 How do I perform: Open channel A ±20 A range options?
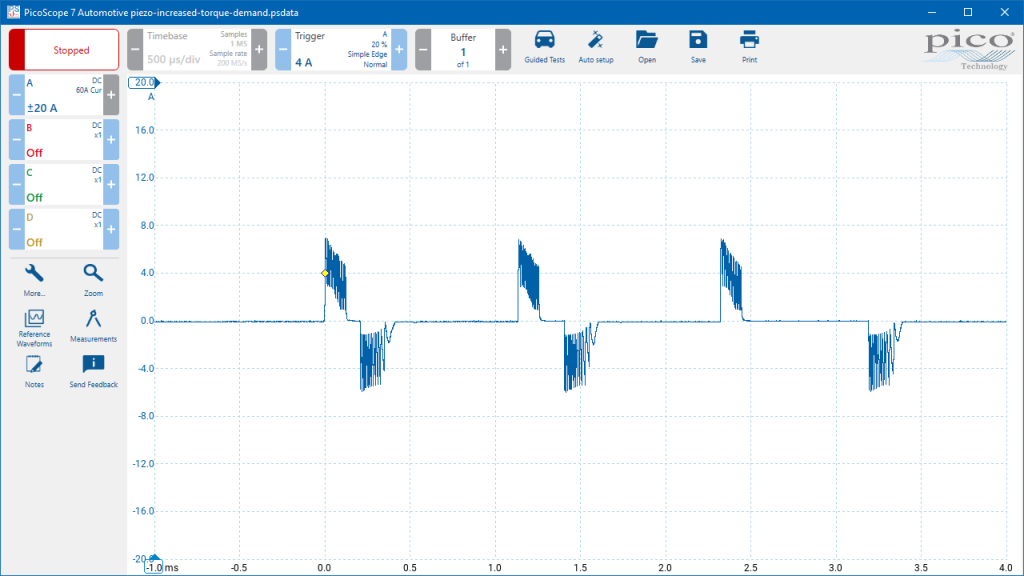(x=64, y=95)
